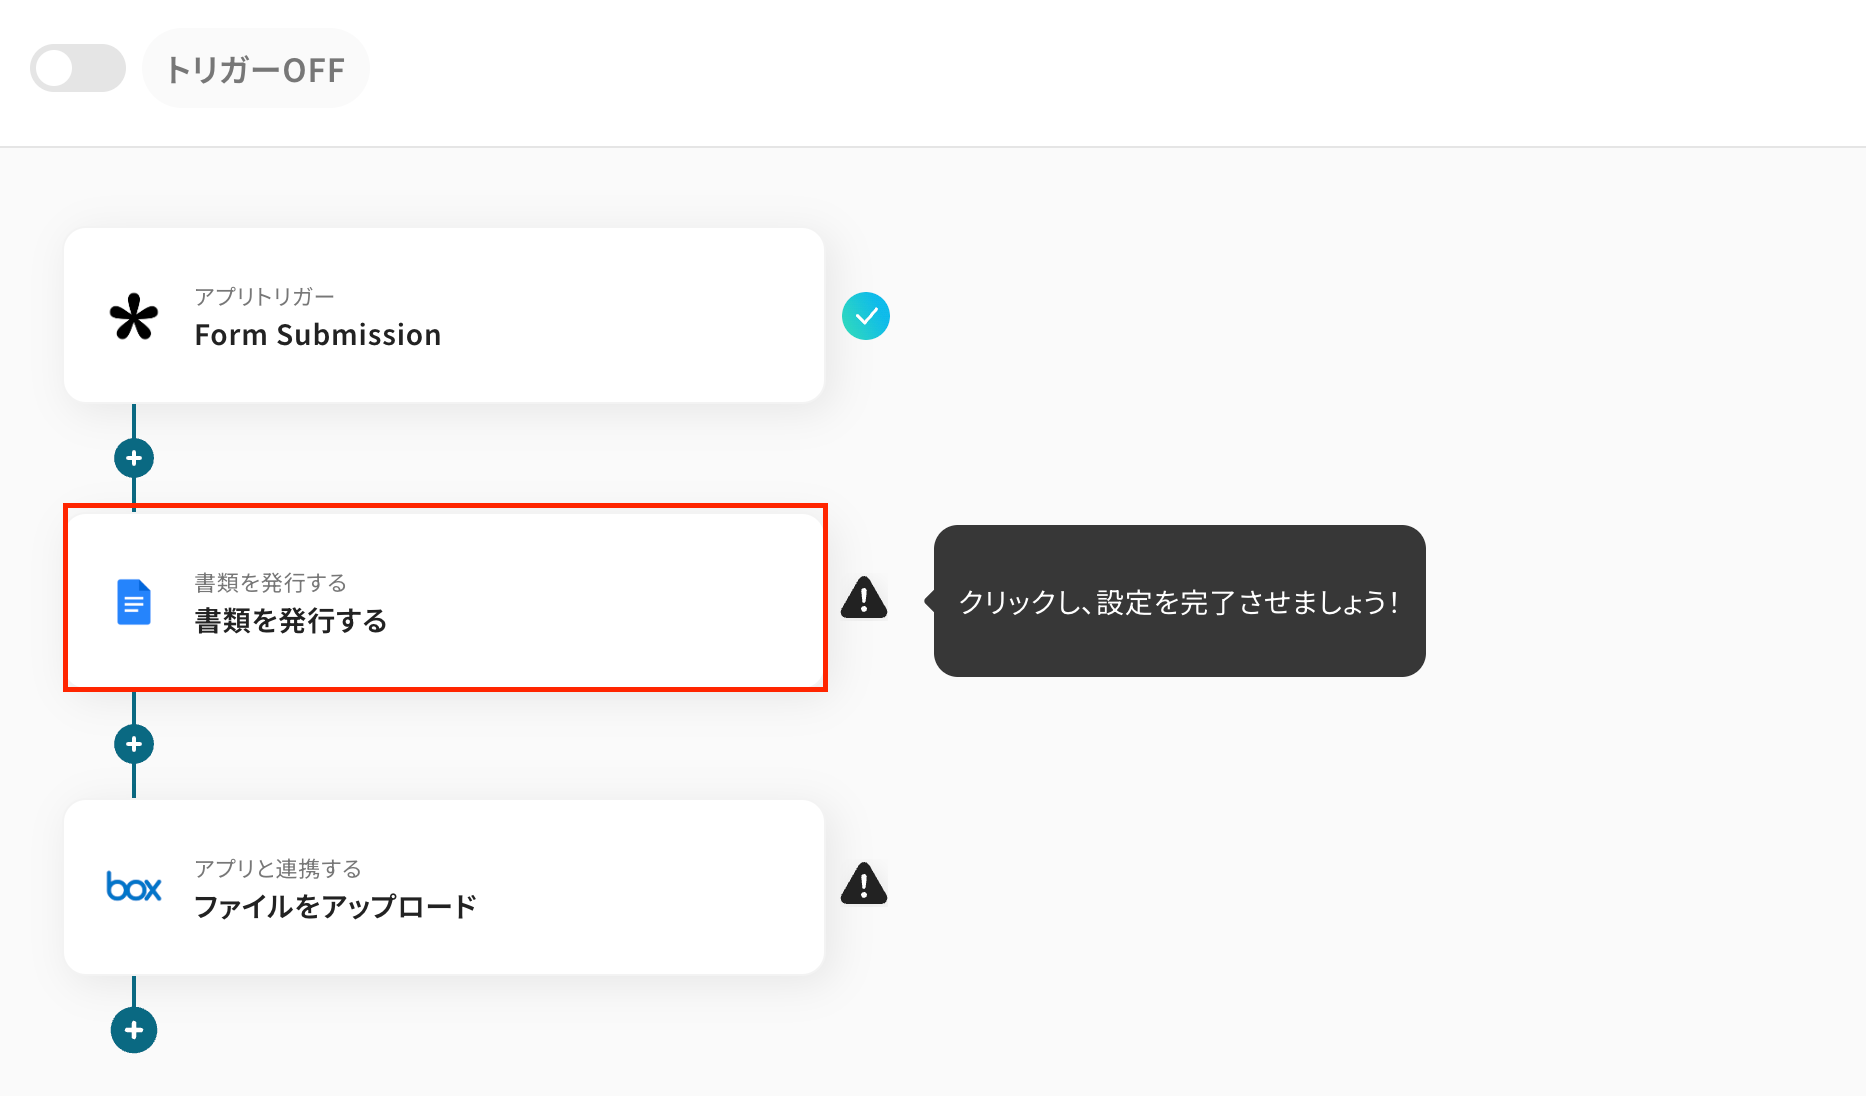Click the asterisk icon on Form Submission
The height and width of the screenshot is (1096, 1866).
(134, 317)
